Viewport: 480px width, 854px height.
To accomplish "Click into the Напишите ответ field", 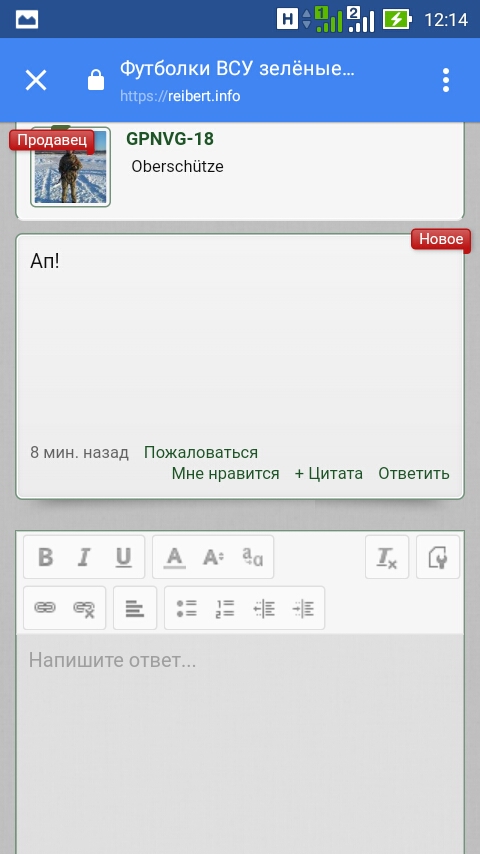I will pos(240,744).
